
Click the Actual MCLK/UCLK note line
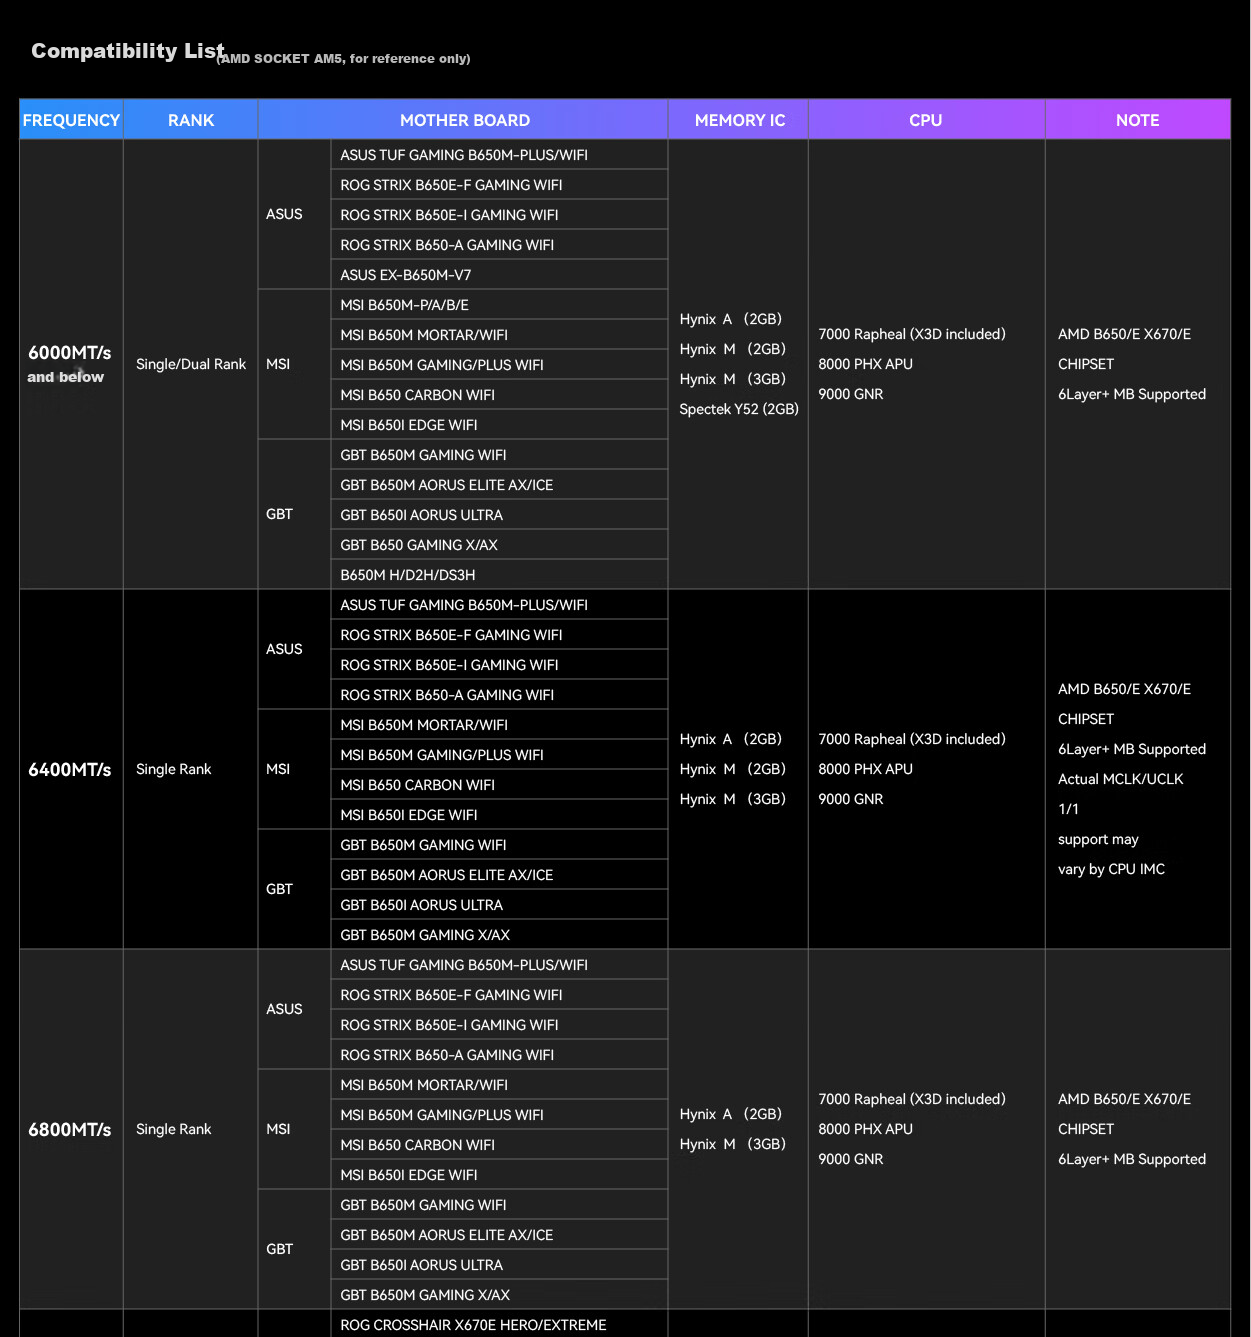[1121, 779]
